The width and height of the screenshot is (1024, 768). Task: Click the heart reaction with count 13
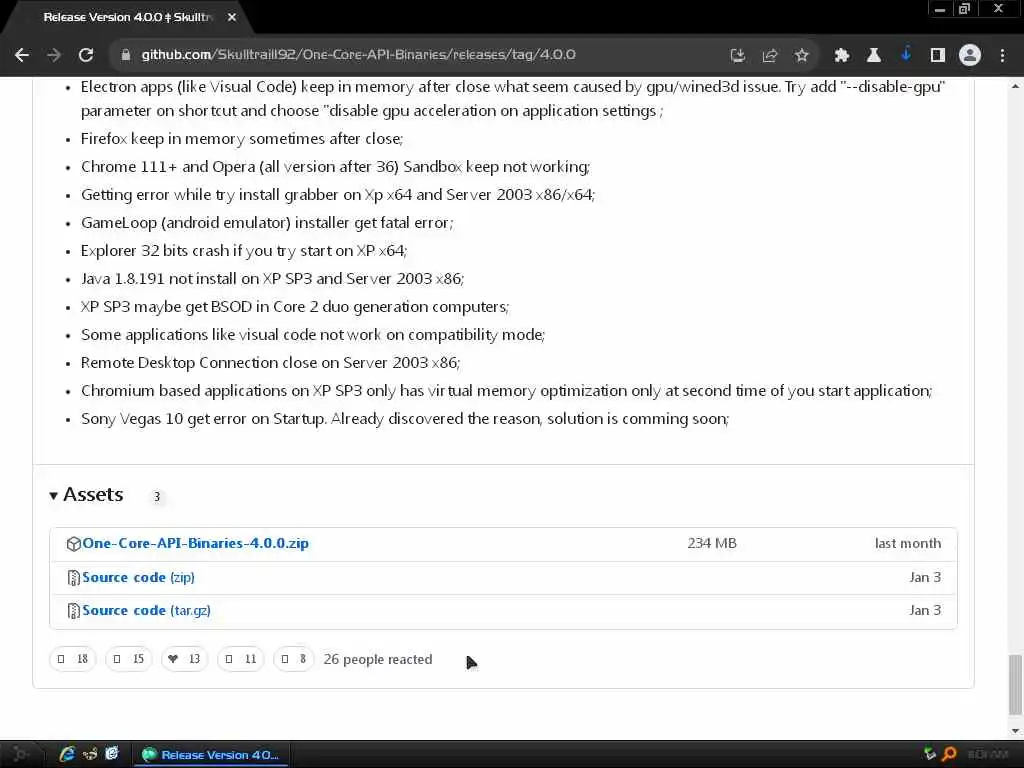[185, 659]
